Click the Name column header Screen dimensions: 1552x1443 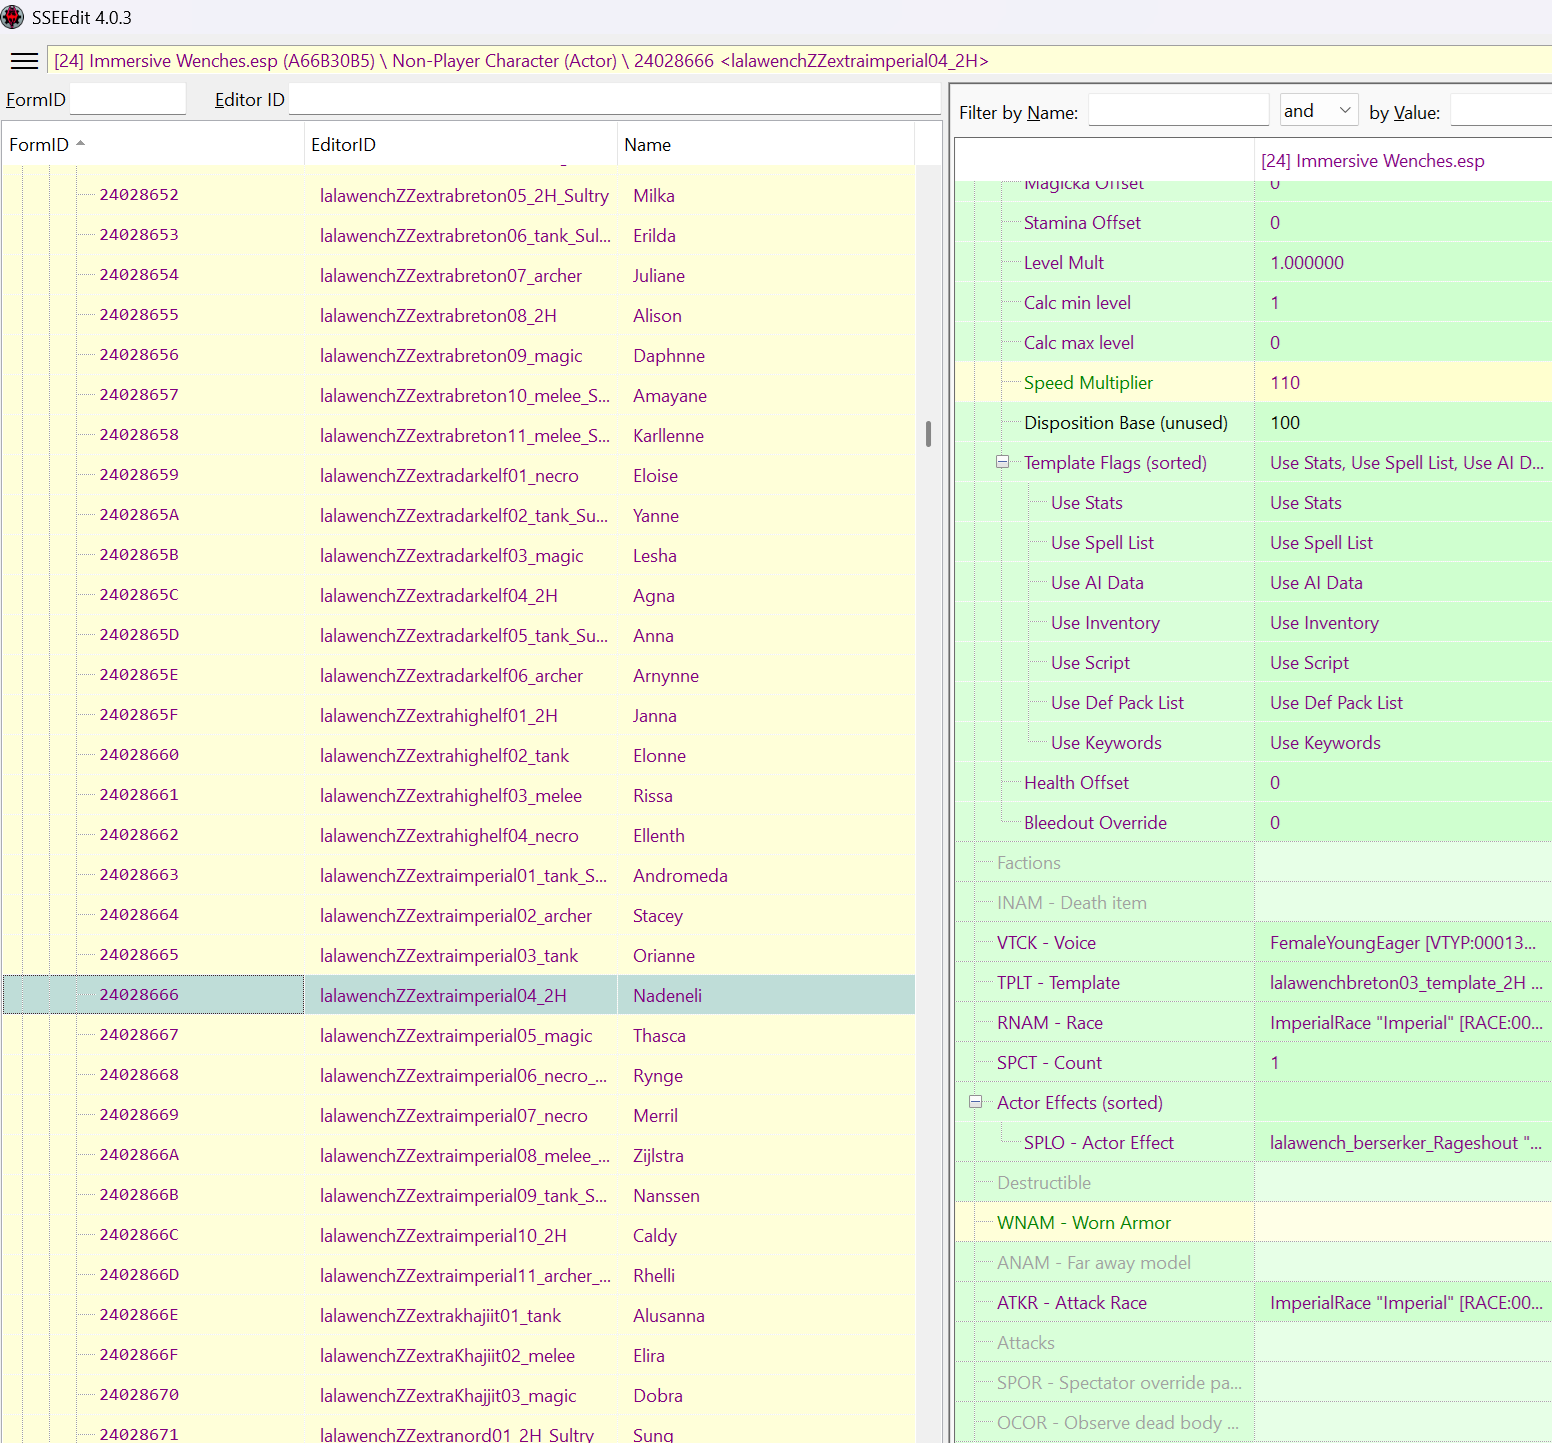(x=647, y=145)
